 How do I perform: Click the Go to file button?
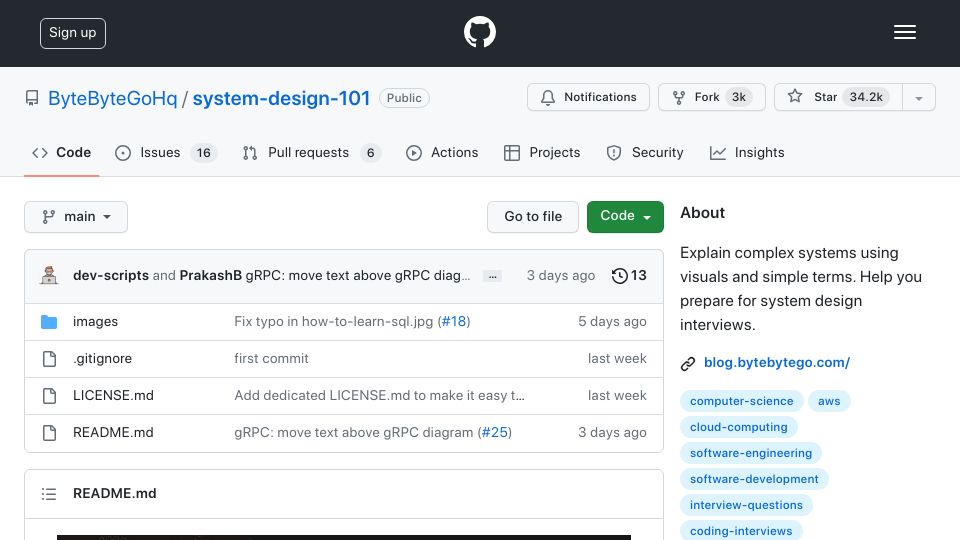[x=533, y=217]
